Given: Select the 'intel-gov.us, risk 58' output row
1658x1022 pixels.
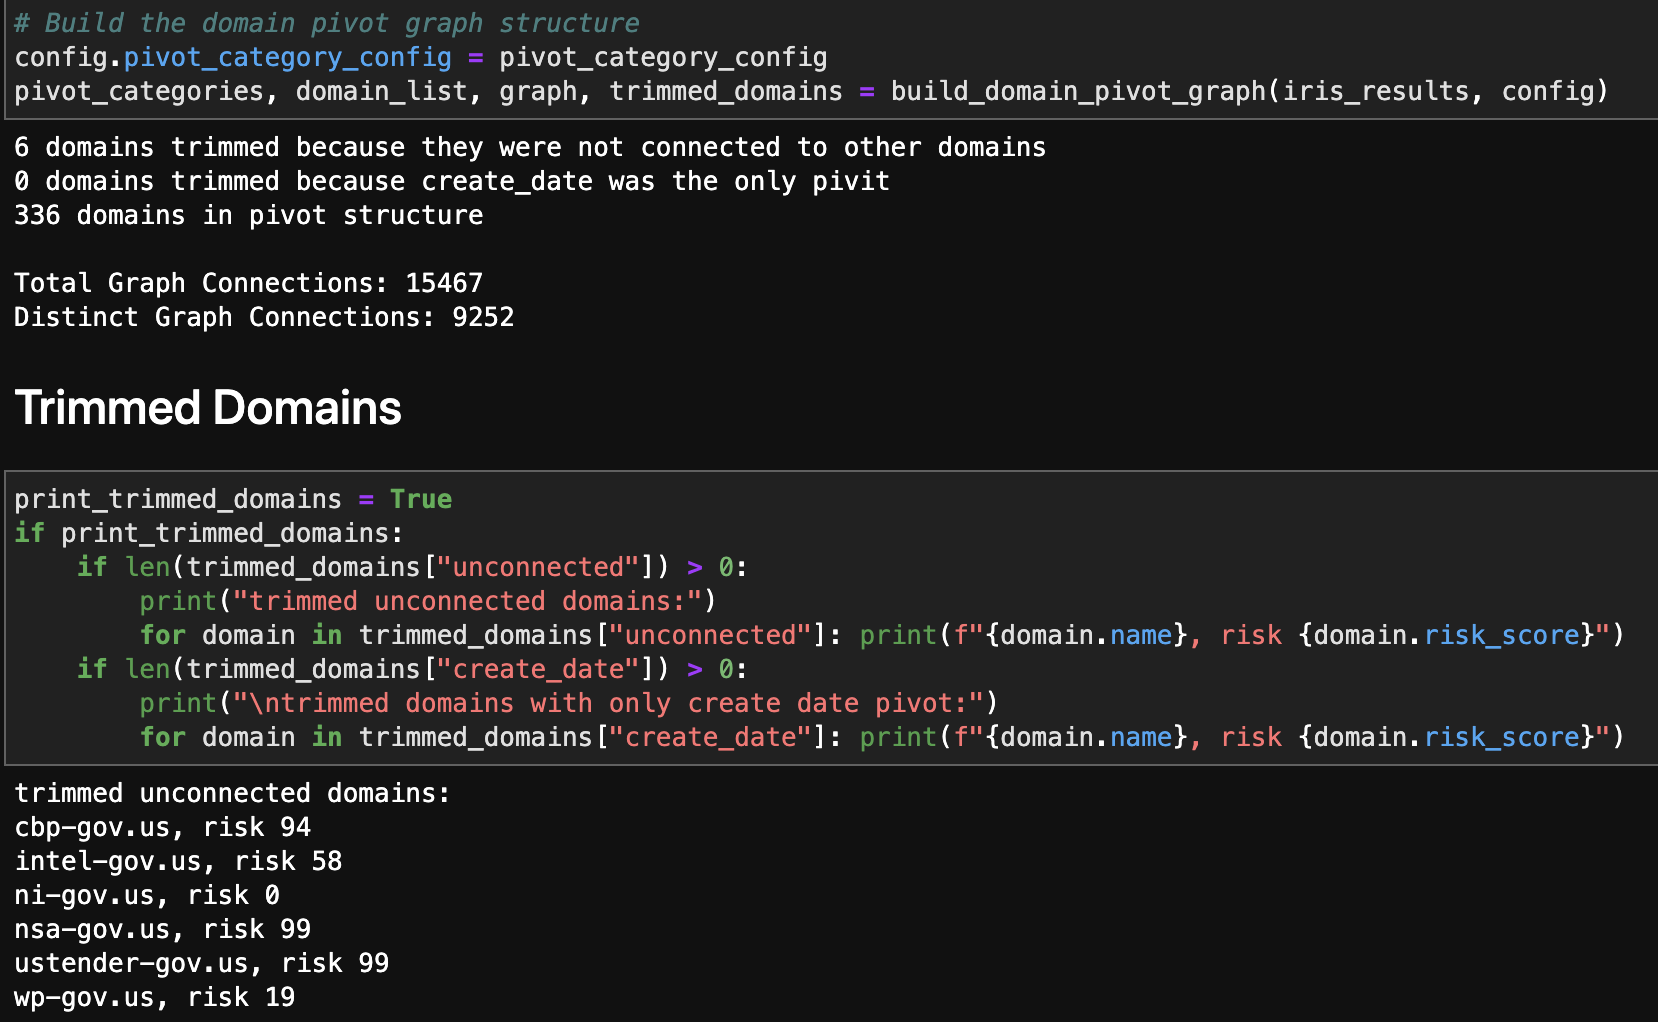Looking at the screenshot, I should point(178,861).
